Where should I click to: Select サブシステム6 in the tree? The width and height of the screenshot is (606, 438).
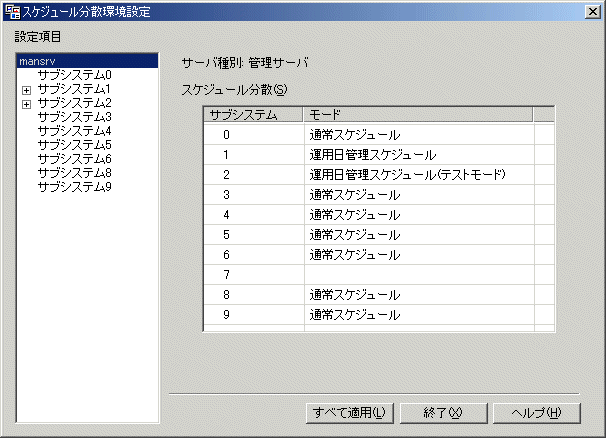[x=75, y=158]
